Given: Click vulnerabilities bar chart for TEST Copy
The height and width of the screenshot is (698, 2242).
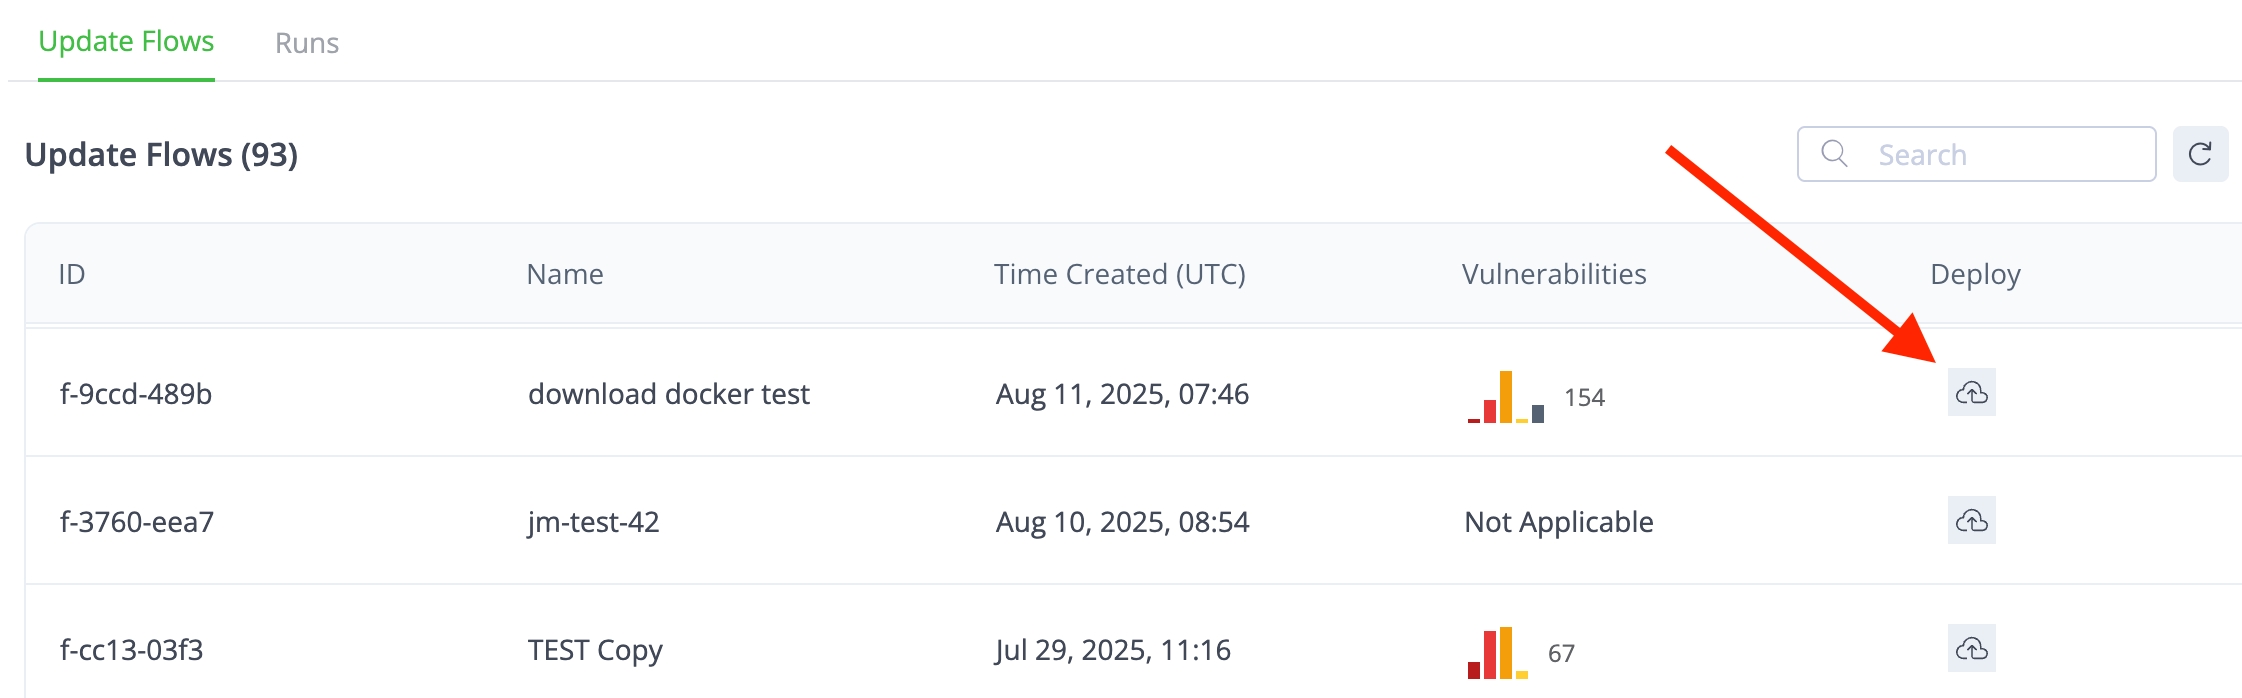Looking at the screenshot, I should [1498, 653].
